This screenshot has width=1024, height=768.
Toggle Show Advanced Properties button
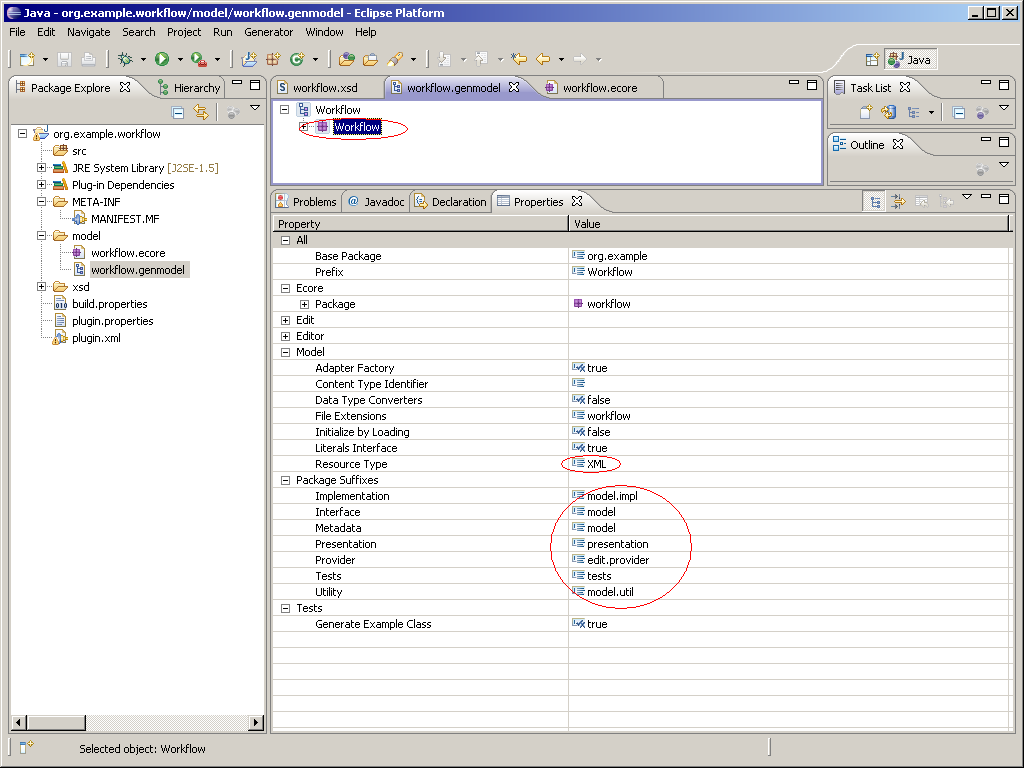[898, 202]
